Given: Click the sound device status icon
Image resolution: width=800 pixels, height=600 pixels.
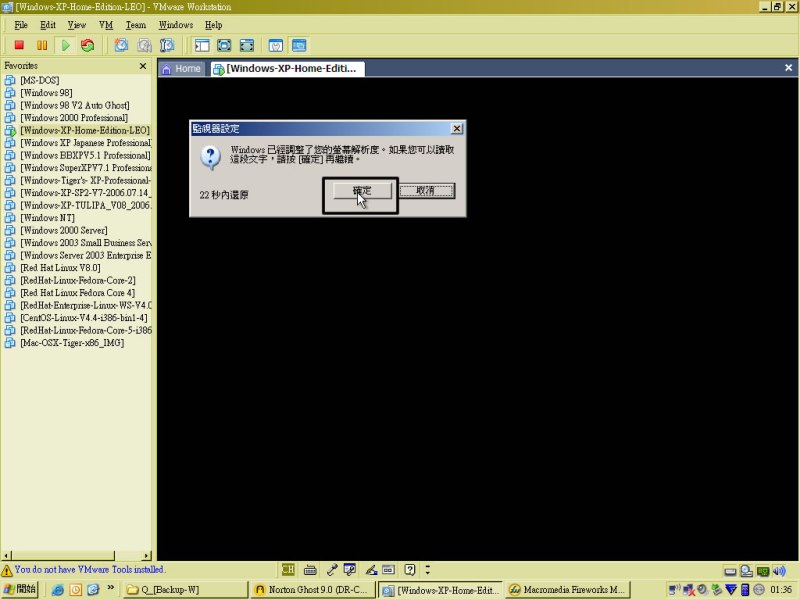Looking at the screenshot, I should pos(779,570).
